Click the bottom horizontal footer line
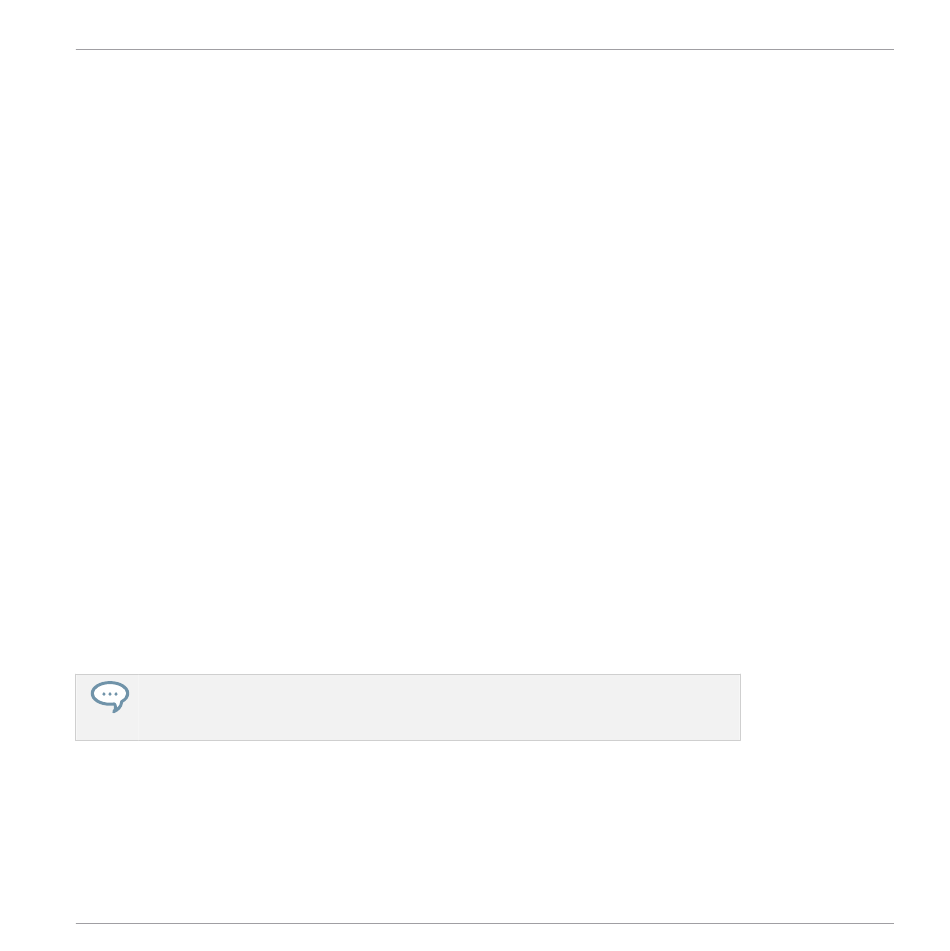 tap(485, 924)
